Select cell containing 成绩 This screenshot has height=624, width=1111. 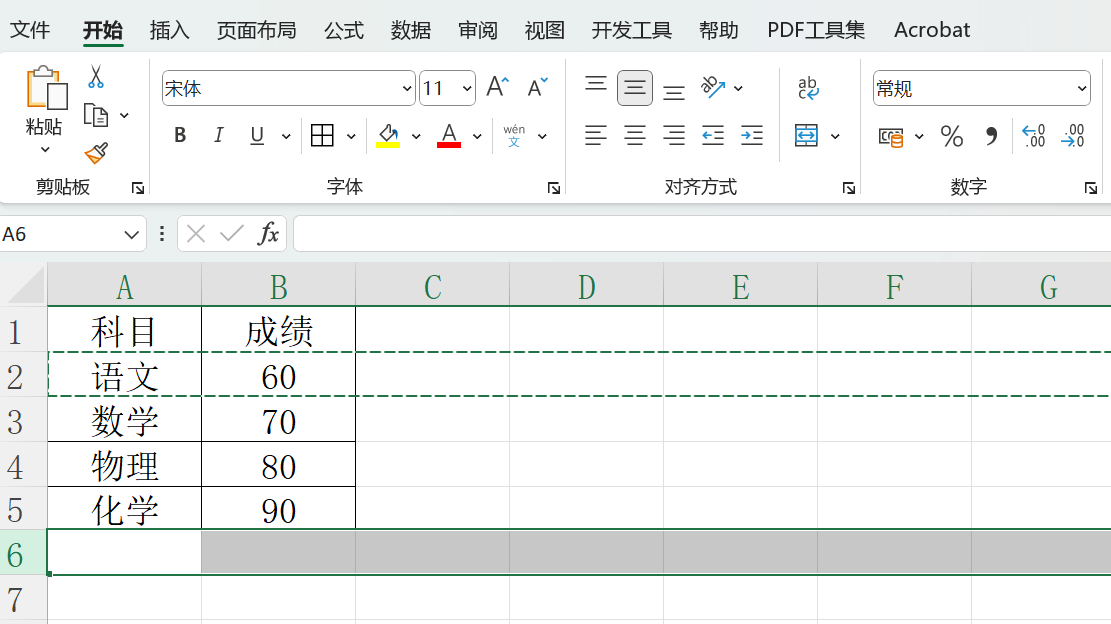278,331
